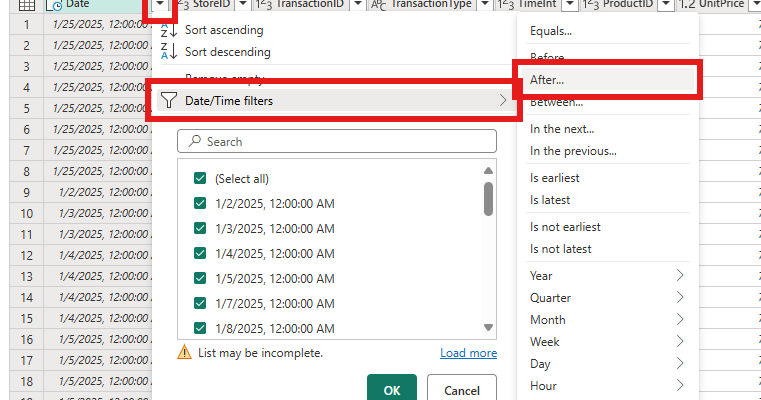Uncheck the (Select all) checkbox
Screen dimensions: 761x400
[200, 179]
